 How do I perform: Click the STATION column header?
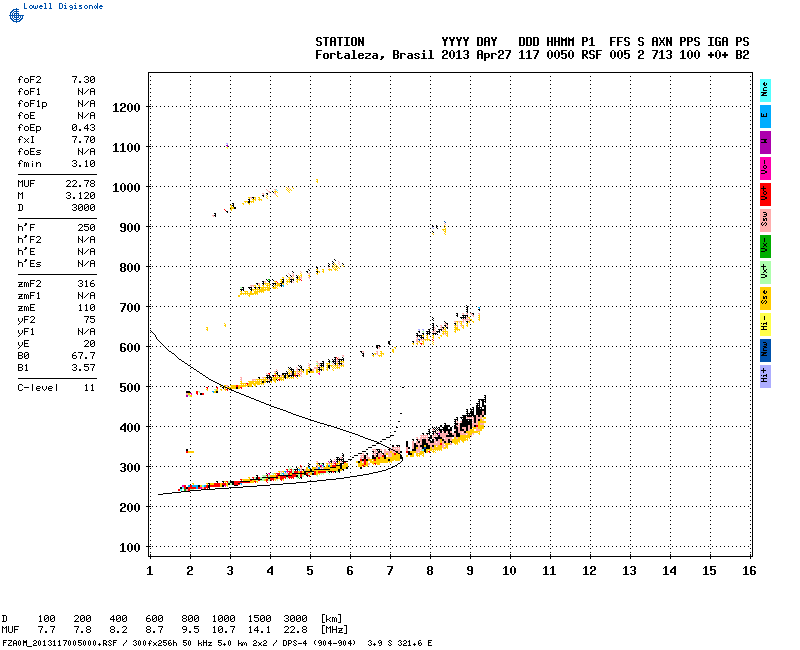coord(340,42)
